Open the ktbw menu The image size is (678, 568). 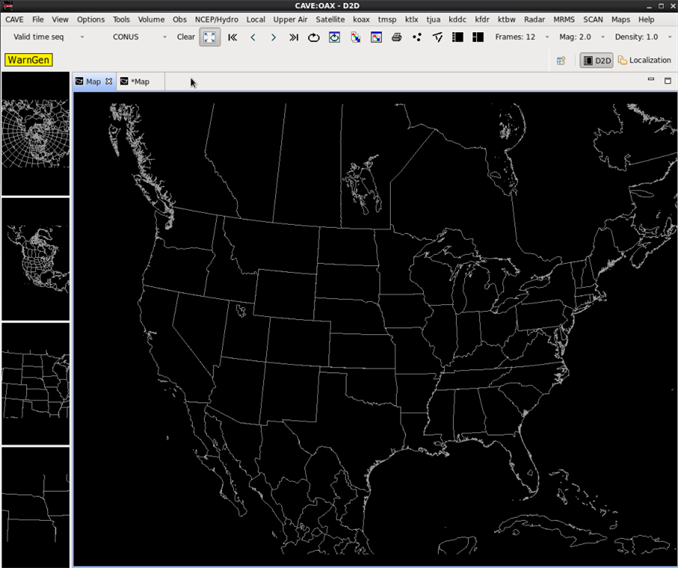[x=506, y=19]
